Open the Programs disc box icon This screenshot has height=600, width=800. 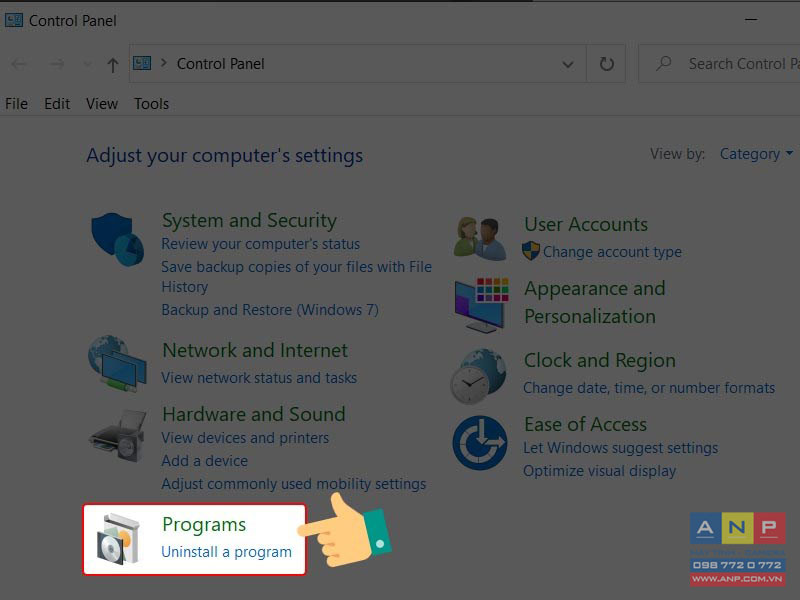(x=118, y=539)
